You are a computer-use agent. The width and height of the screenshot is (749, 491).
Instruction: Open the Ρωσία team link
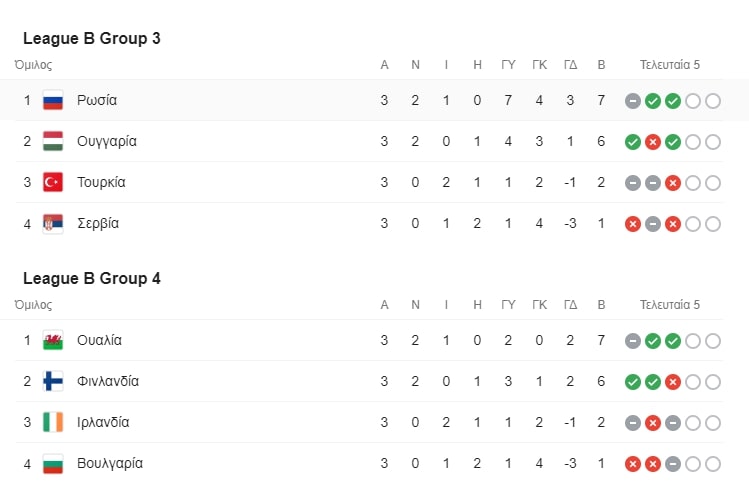(x=97, y=100)
